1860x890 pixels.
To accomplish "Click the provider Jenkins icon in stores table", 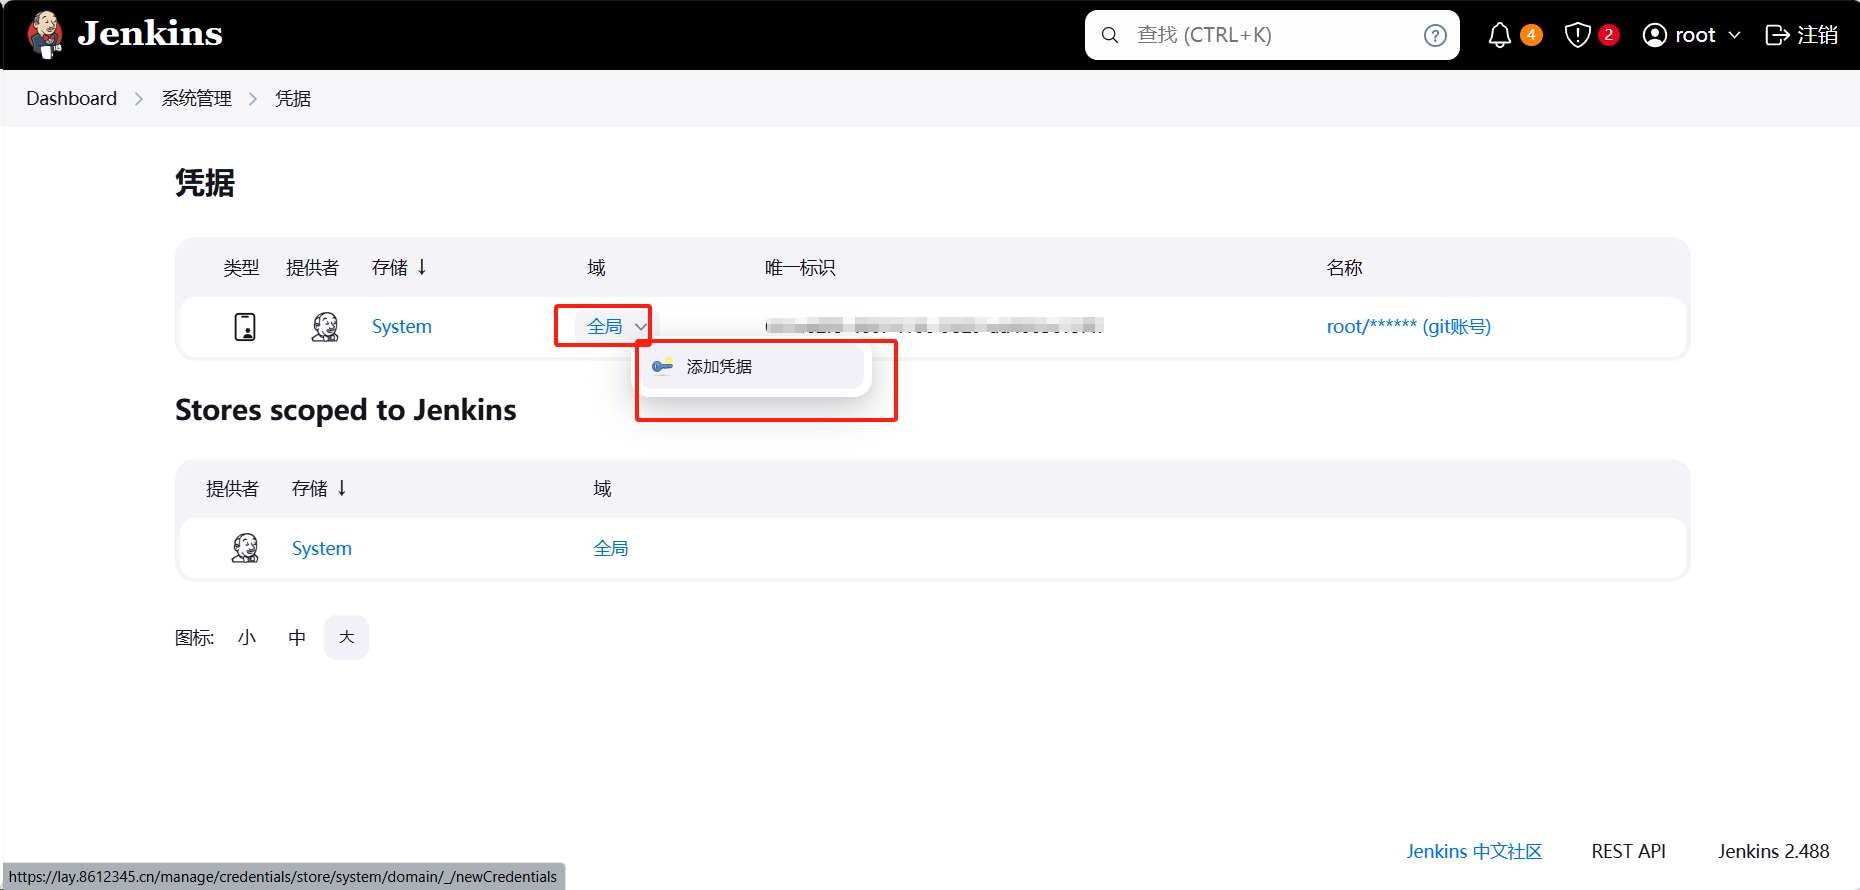I will pyautogui.click(x=245, y=548).
